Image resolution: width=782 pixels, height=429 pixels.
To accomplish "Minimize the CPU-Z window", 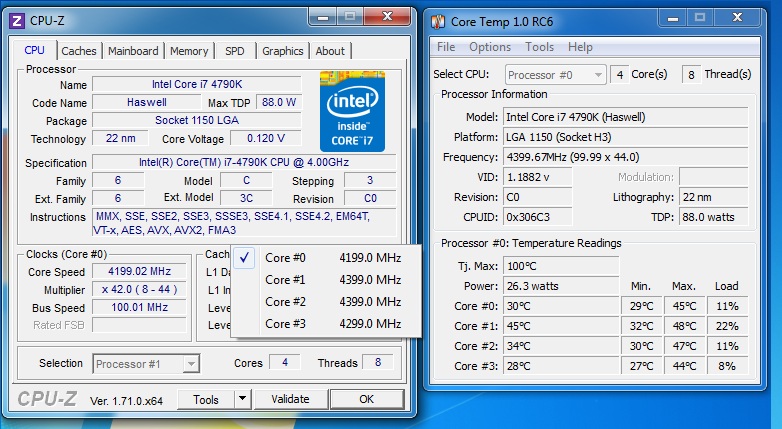I will [323, 17].
